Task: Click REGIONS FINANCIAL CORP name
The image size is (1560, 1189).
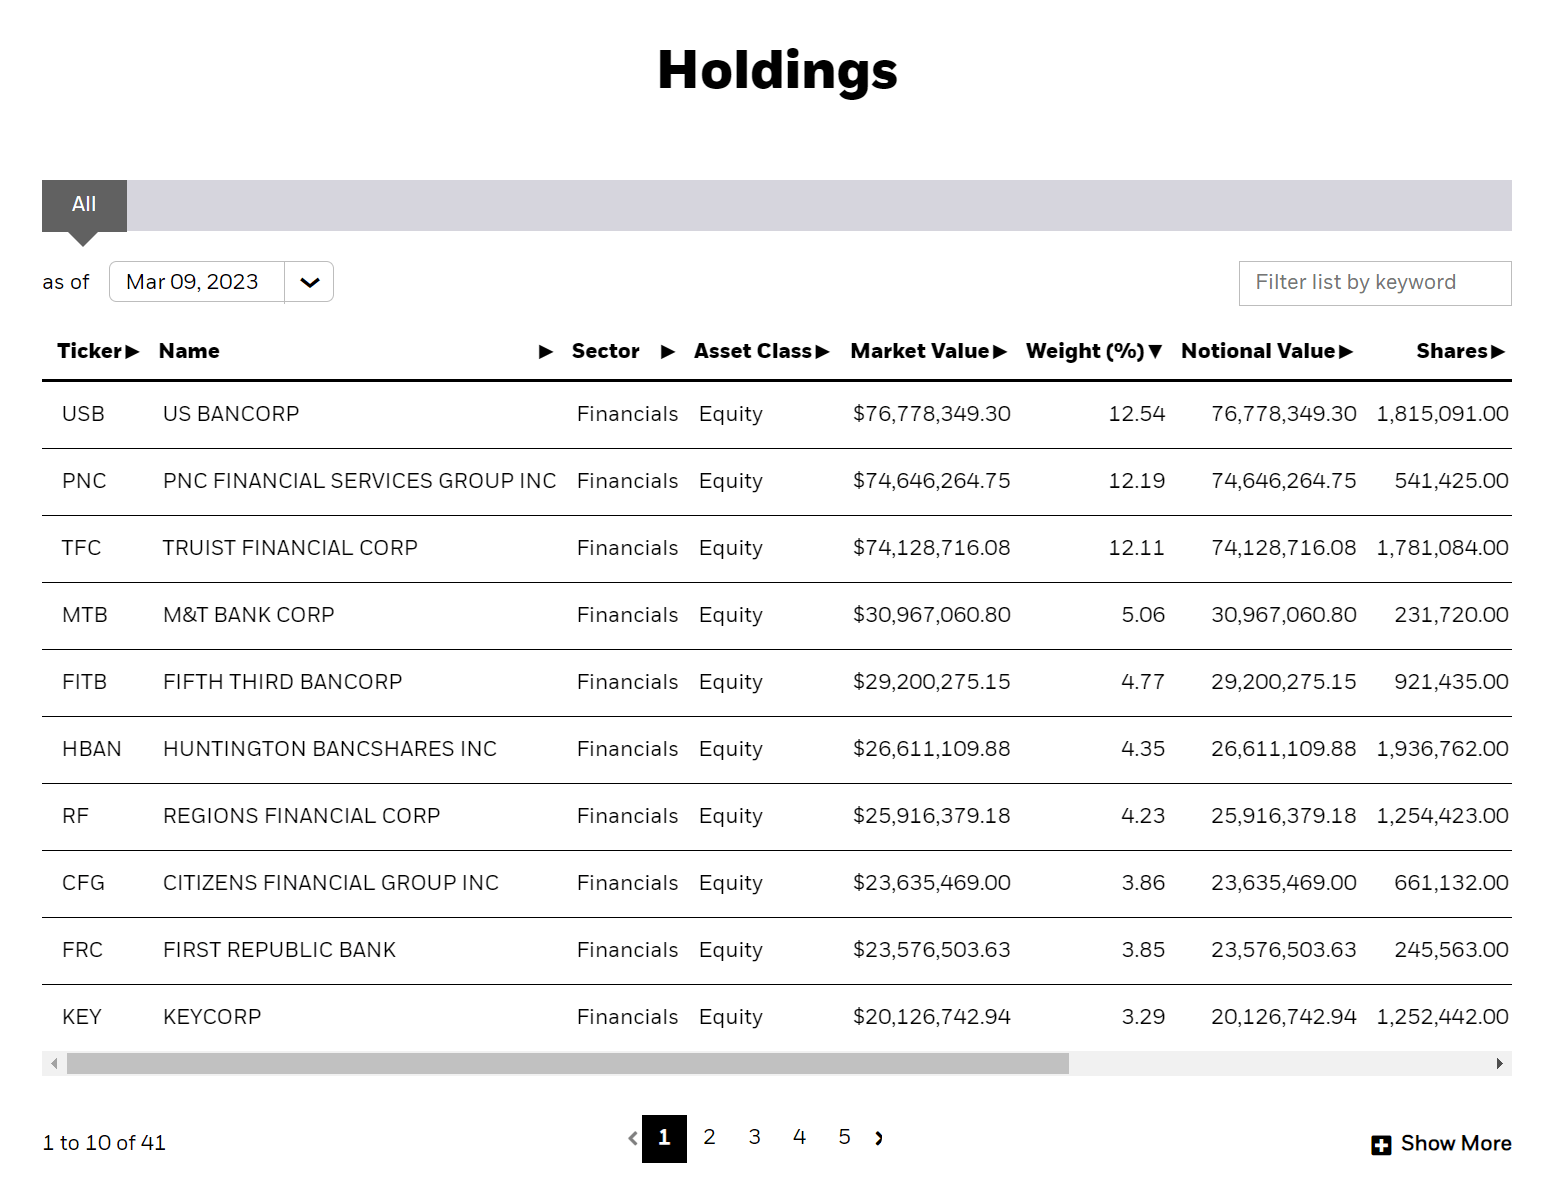Action: pos(302,816)
